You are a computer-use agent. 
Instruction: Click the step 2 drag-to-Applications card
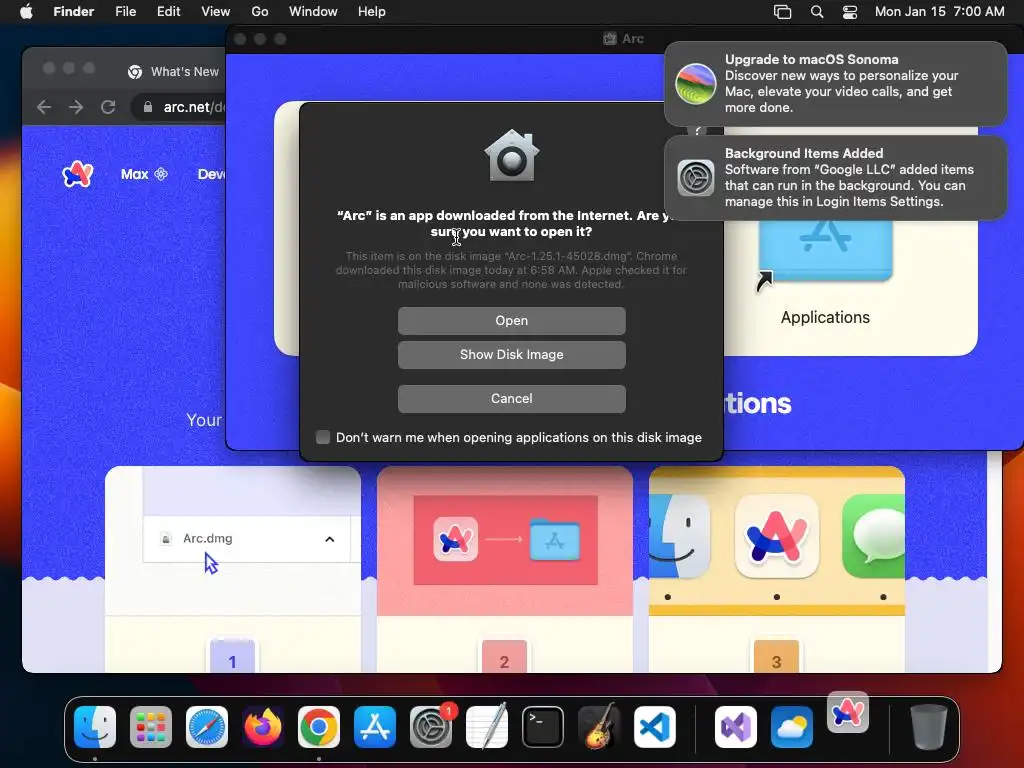pos(504,569)
